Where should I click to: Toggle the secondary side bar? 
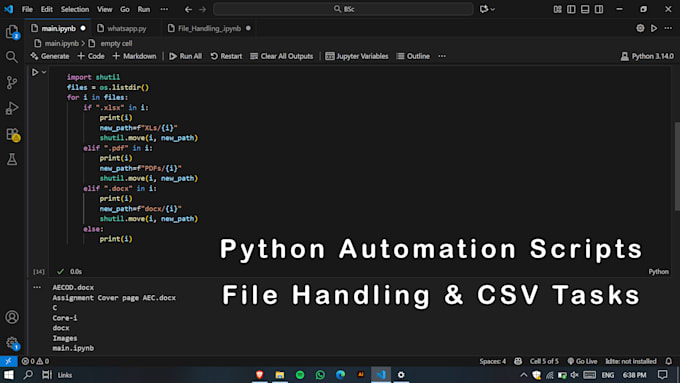point(599,9)
